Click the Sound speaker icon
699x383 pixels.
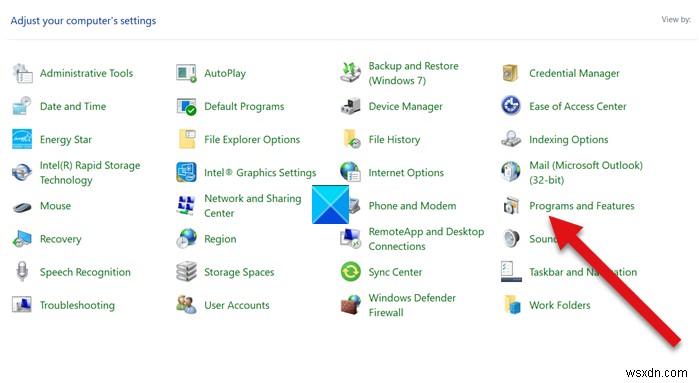click(511, 239)
